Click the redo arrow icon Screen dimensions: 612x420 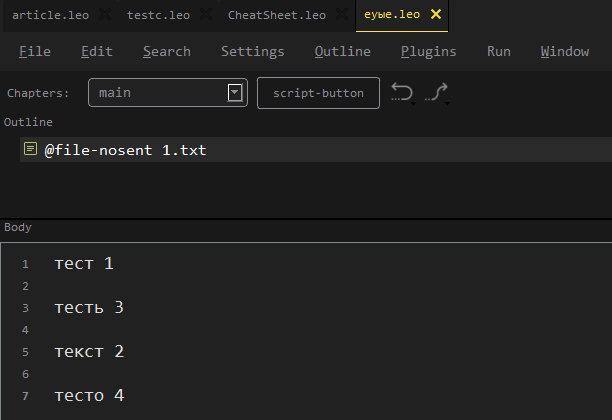point(436,93)
